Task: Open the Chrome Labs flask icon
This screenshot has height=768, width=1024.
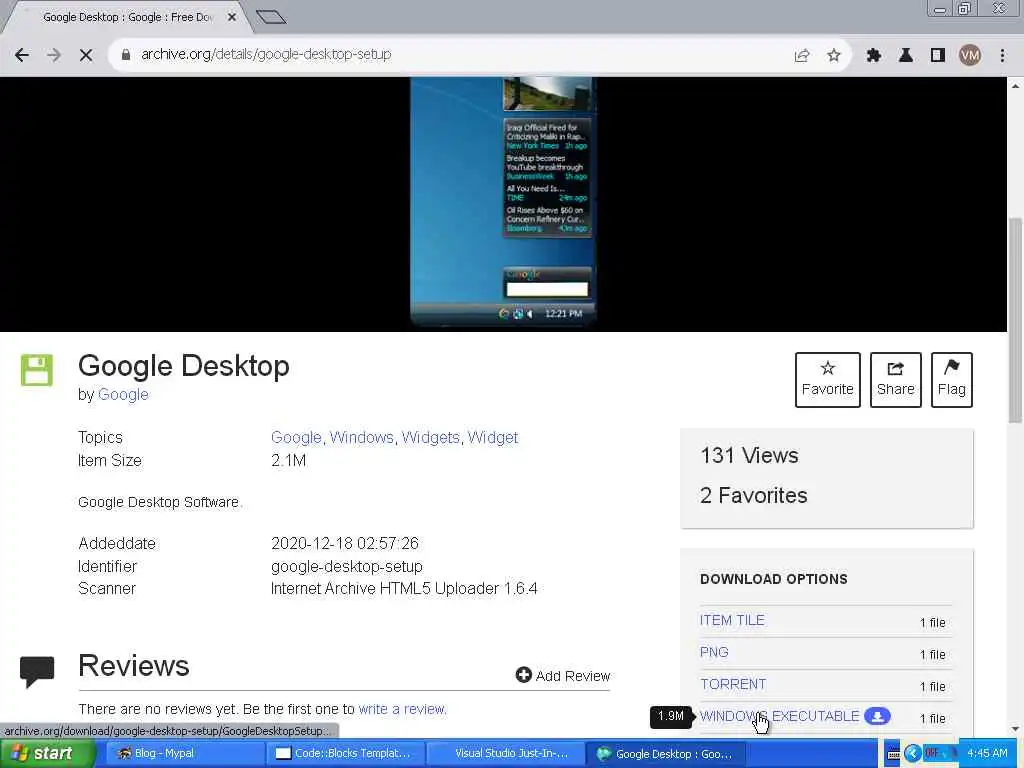Action: coord(905,56)
